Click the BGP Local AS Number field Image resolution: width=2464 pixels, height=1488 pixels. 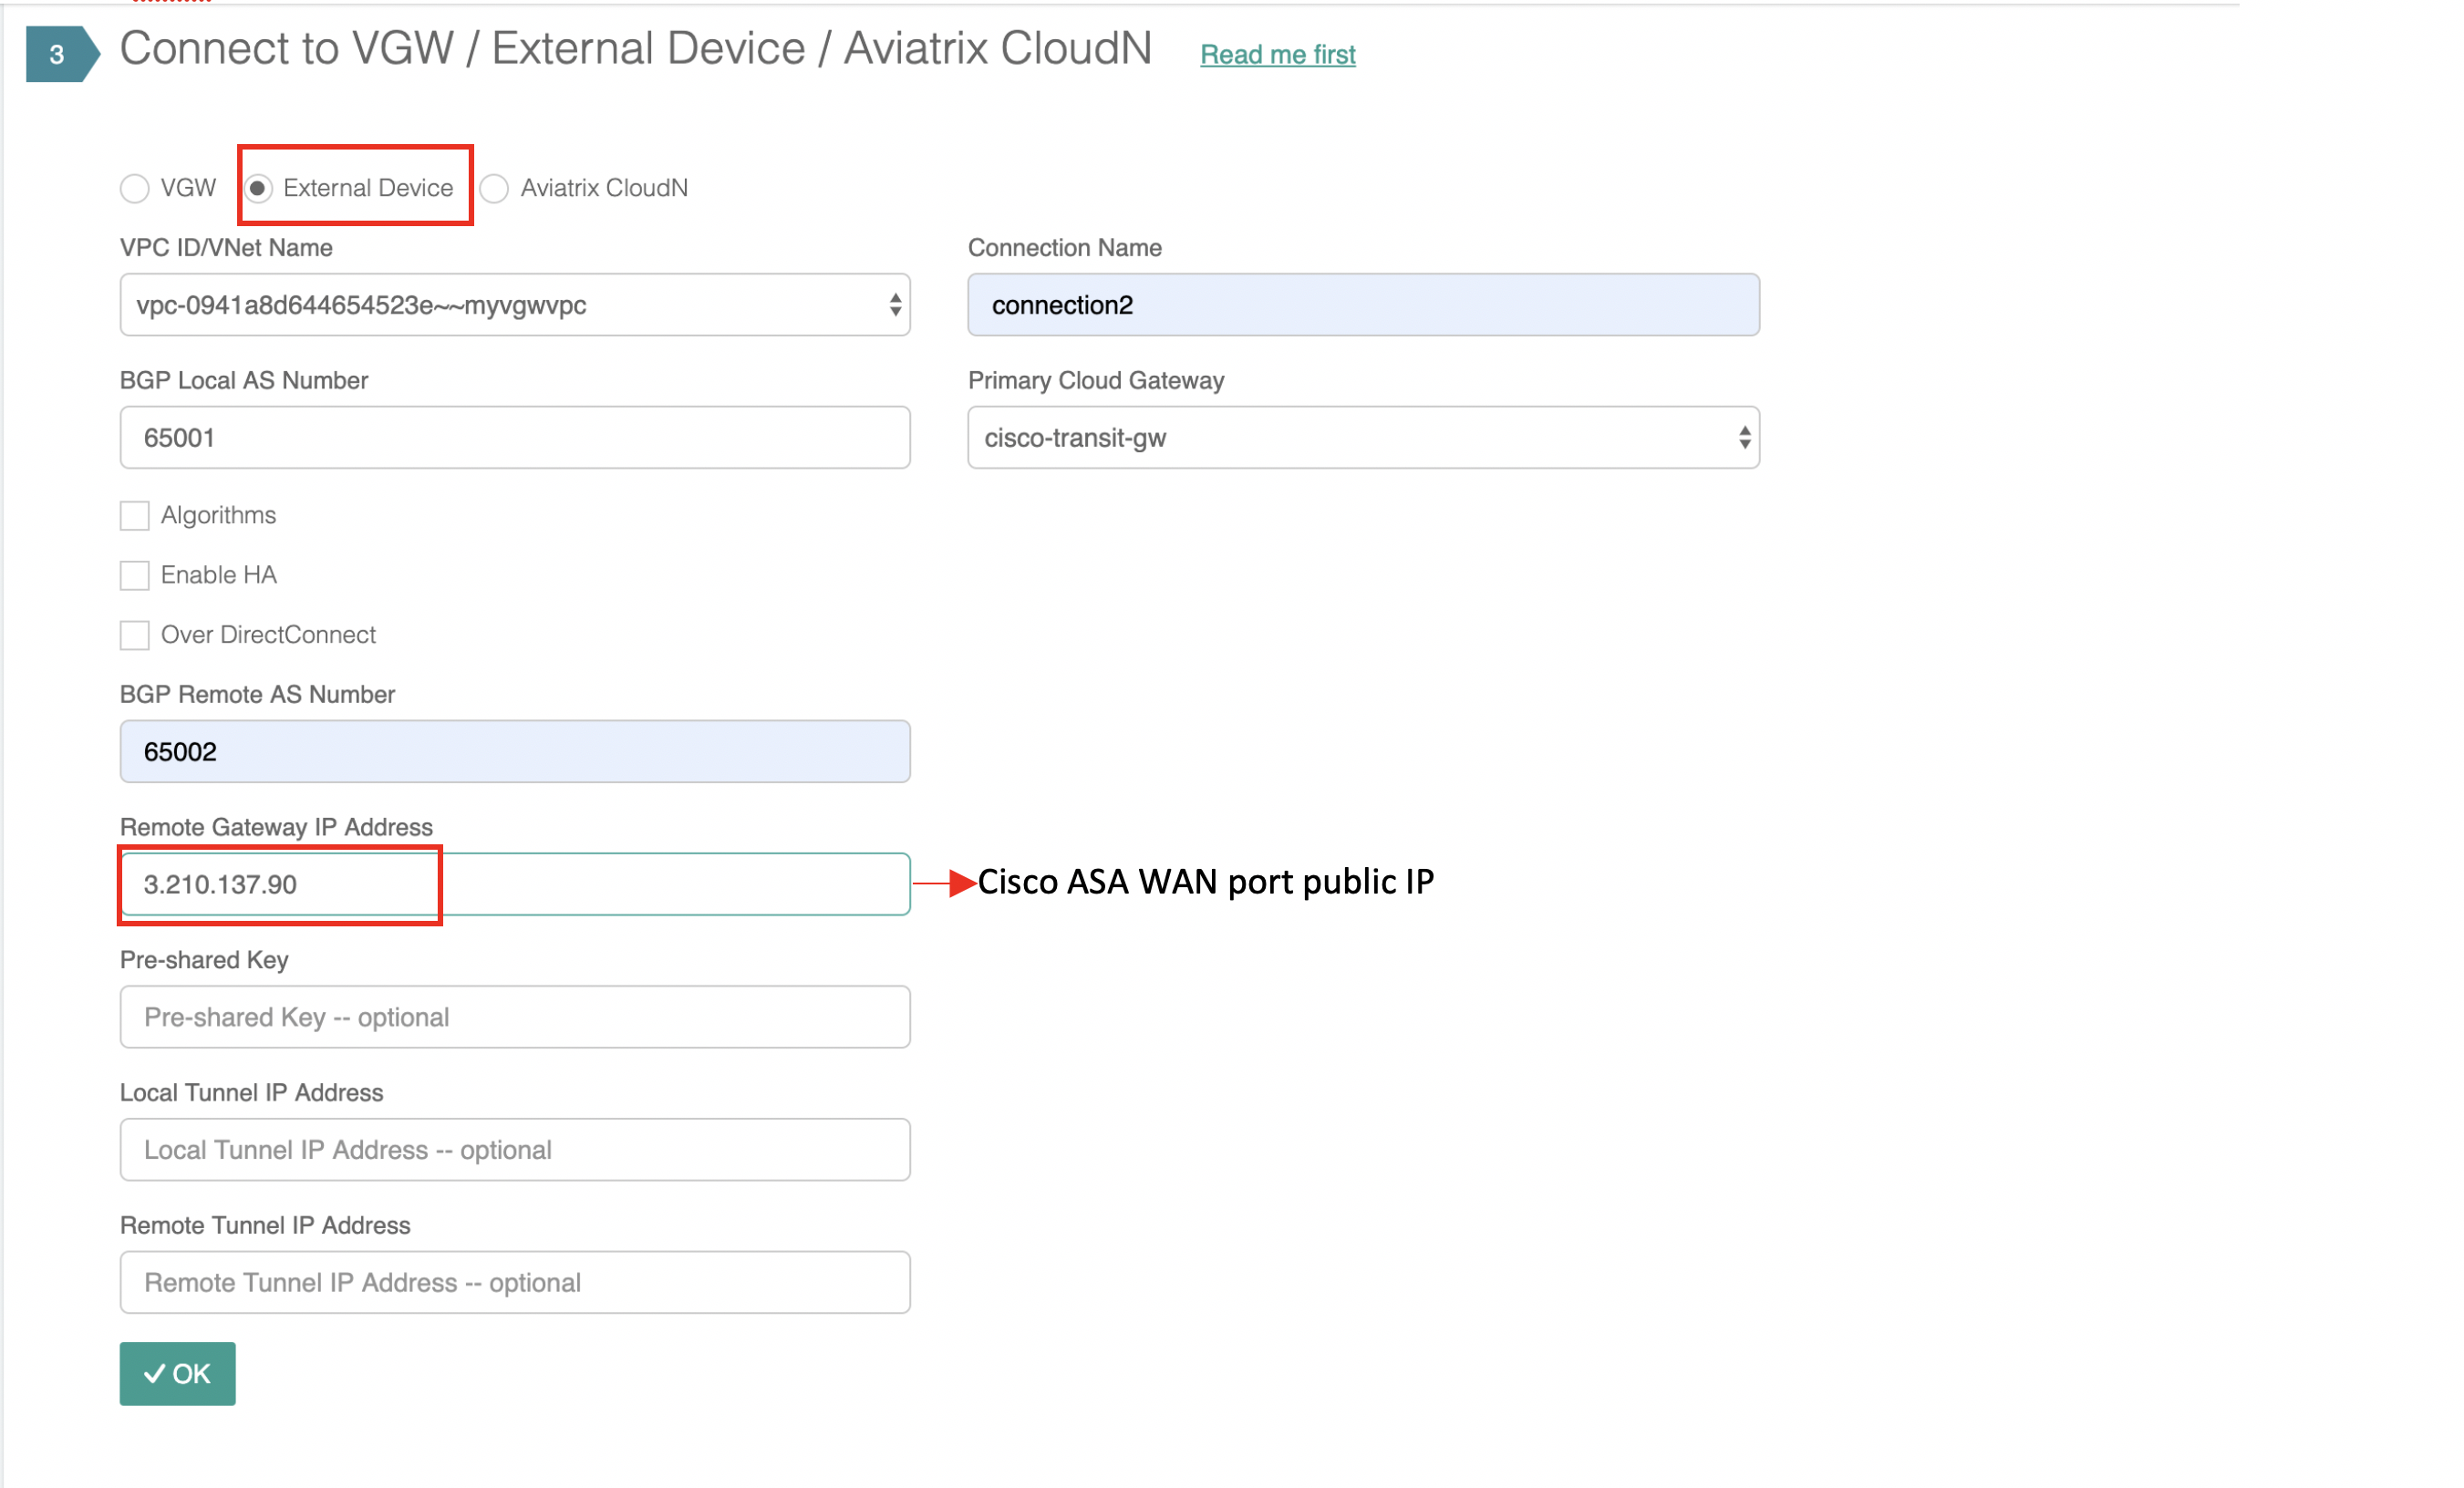[515, 438]
